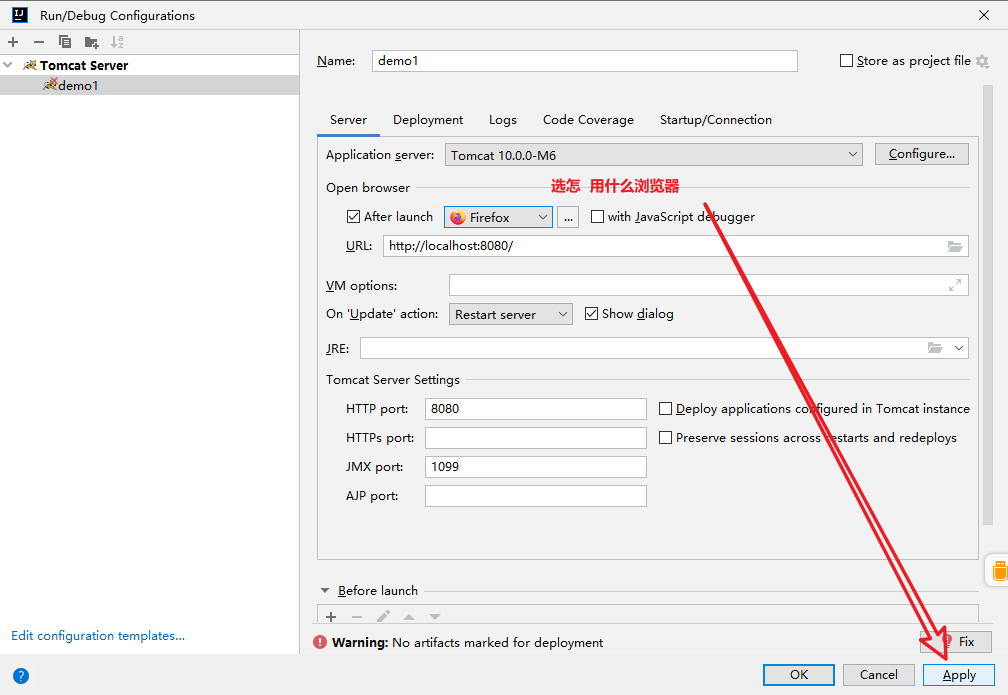Image resolution: width=1008 pixels, height=695 pixels.
Task: Add a Before launch task
Action: [331, 617]
